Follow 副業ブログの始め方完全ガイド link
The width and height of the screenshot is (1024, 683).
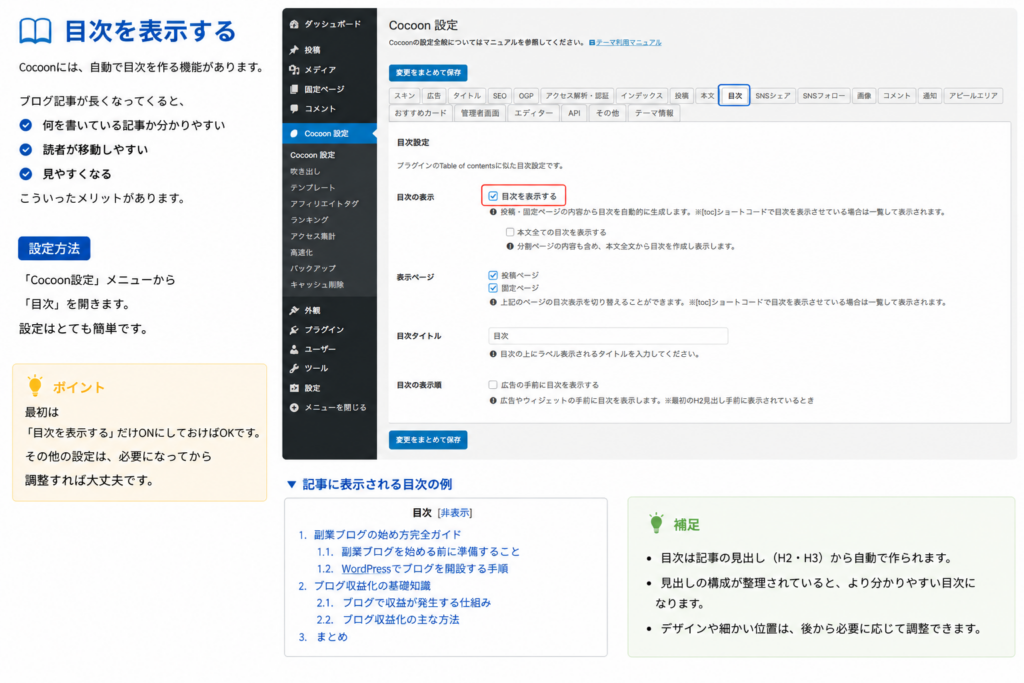tap(387, 534)
